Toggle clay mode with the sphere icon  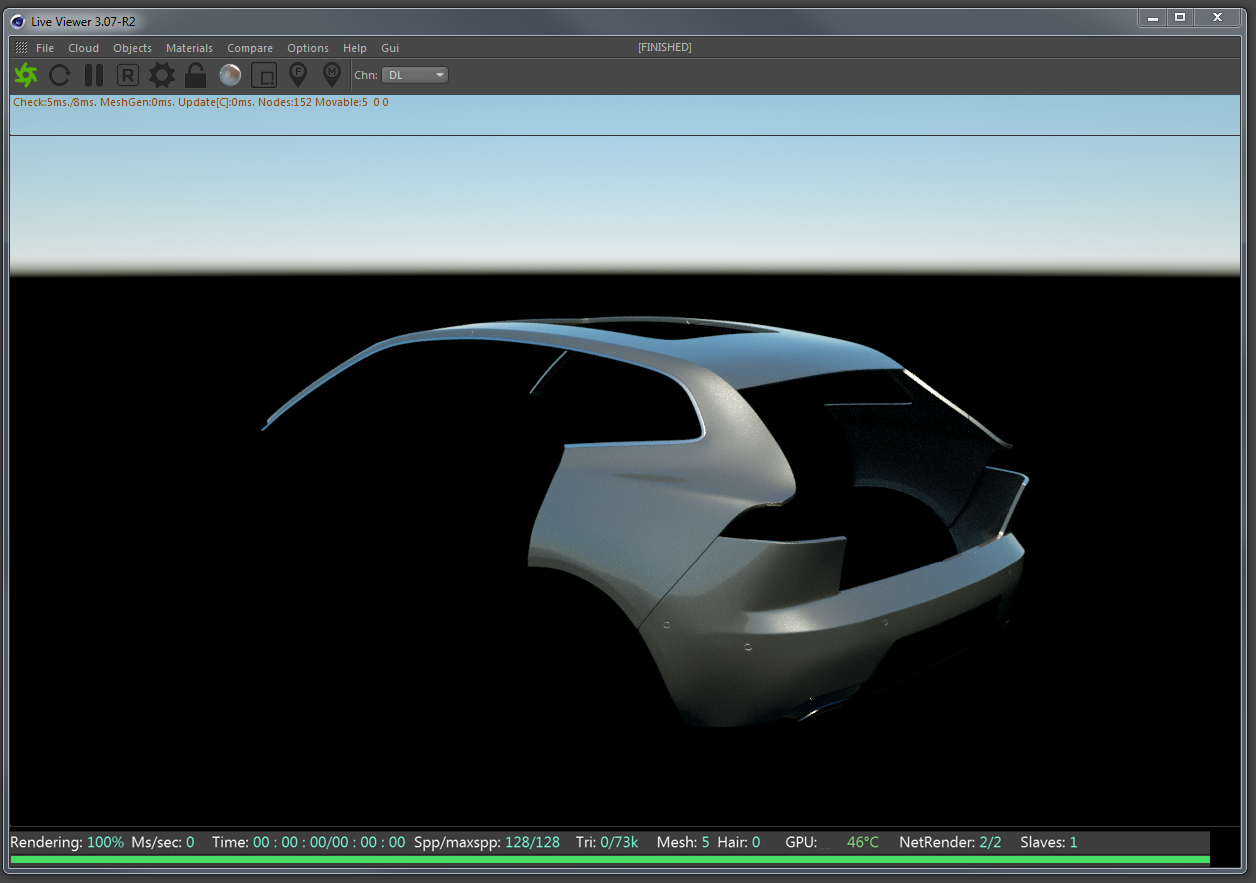pos(230,75)
